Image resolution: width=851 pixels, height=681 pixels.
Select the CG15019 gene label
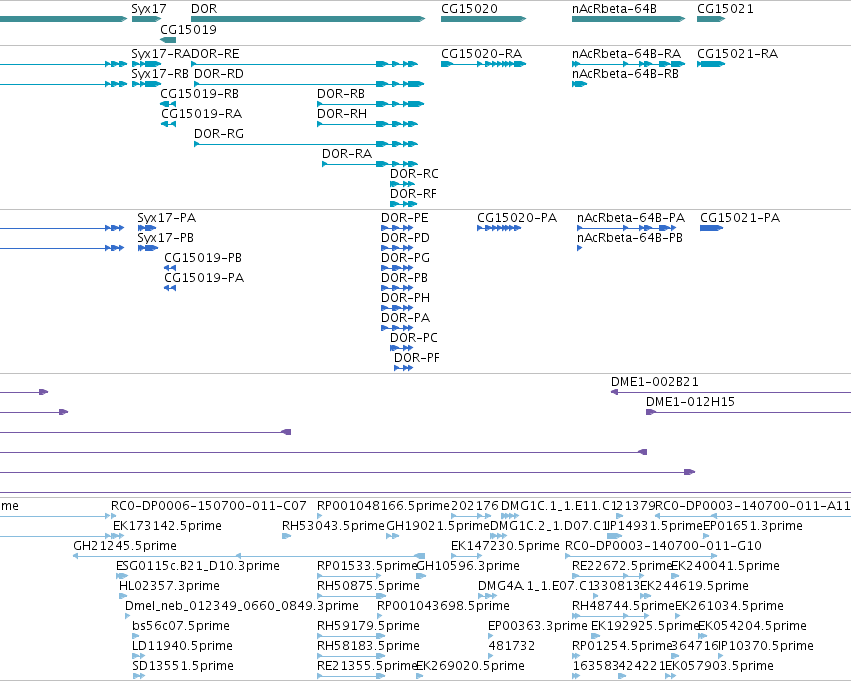[188, 29]
